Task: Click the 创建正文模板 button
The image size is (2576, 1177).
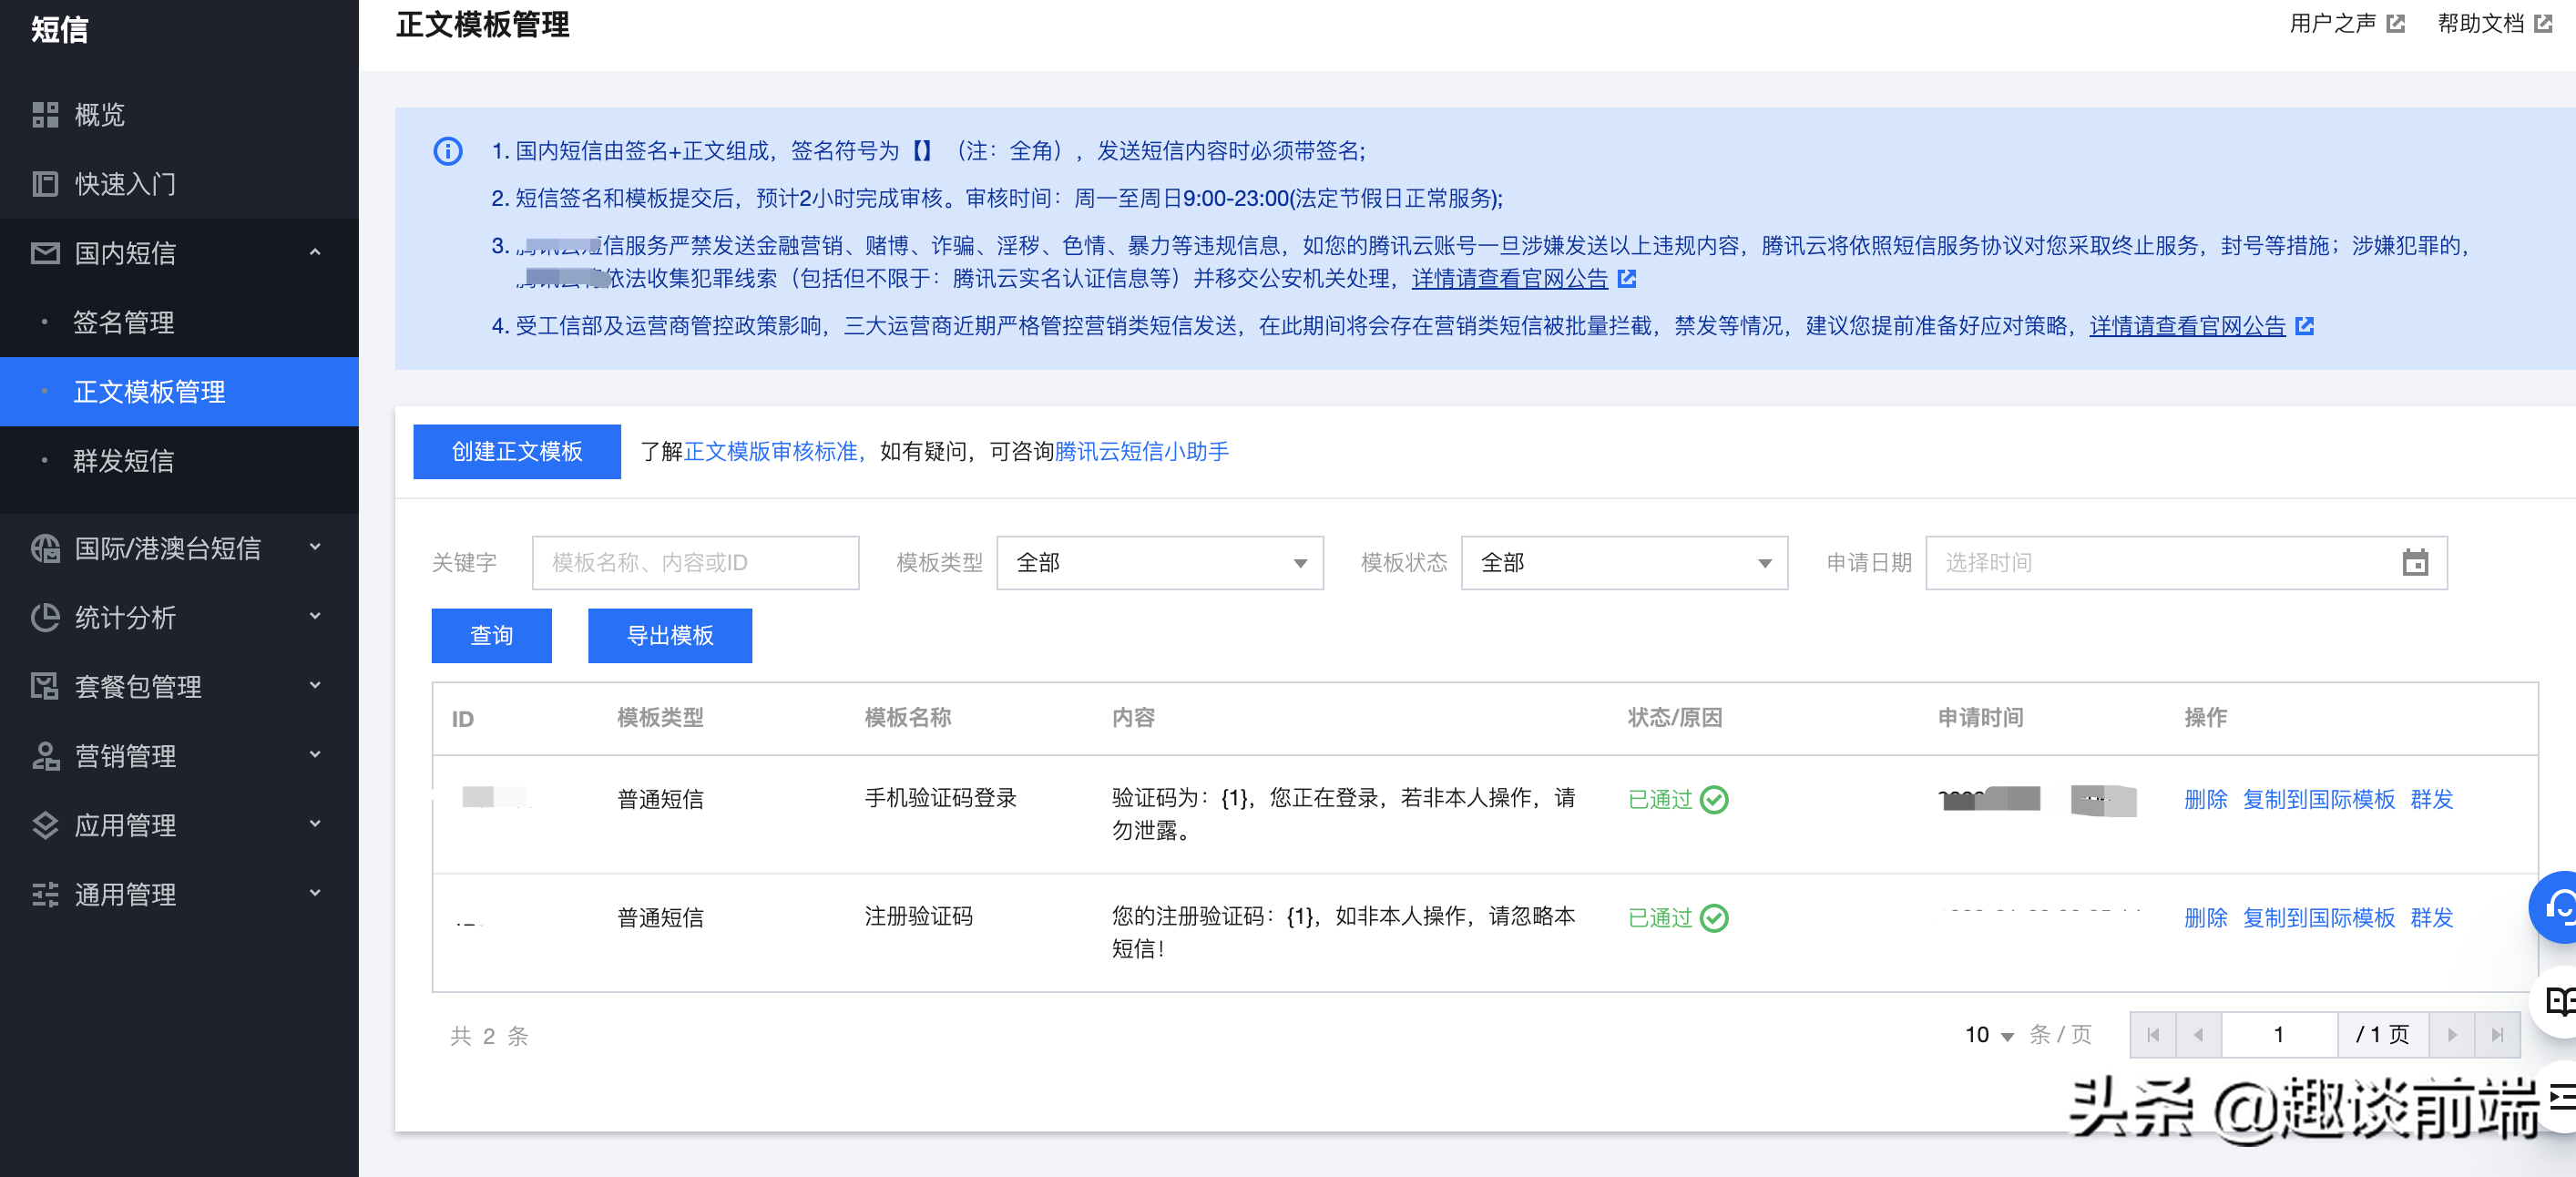Action: coord(517,452)
